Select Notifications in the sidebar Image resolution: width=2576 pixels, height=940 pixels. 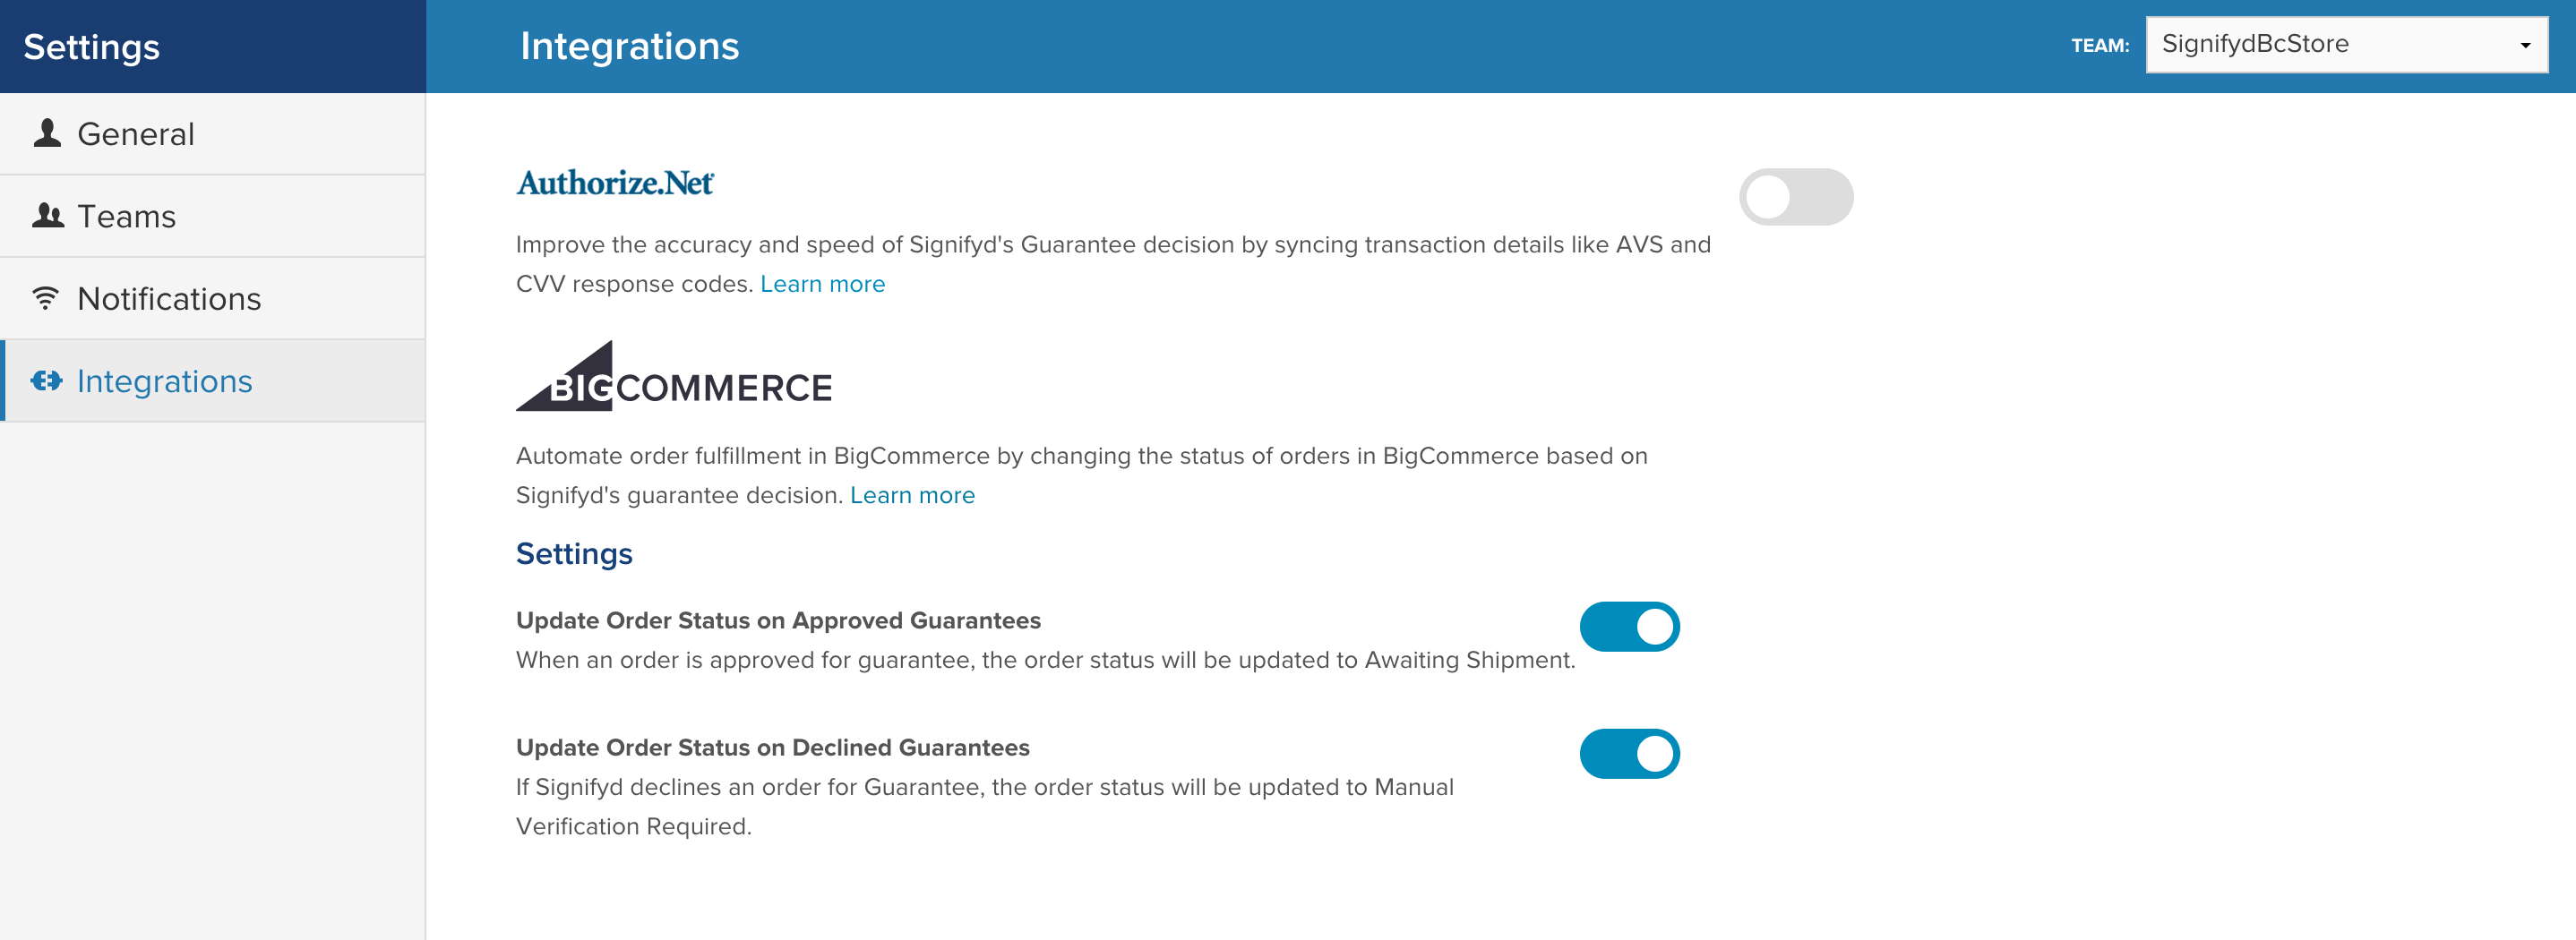(x=169, y=299)
